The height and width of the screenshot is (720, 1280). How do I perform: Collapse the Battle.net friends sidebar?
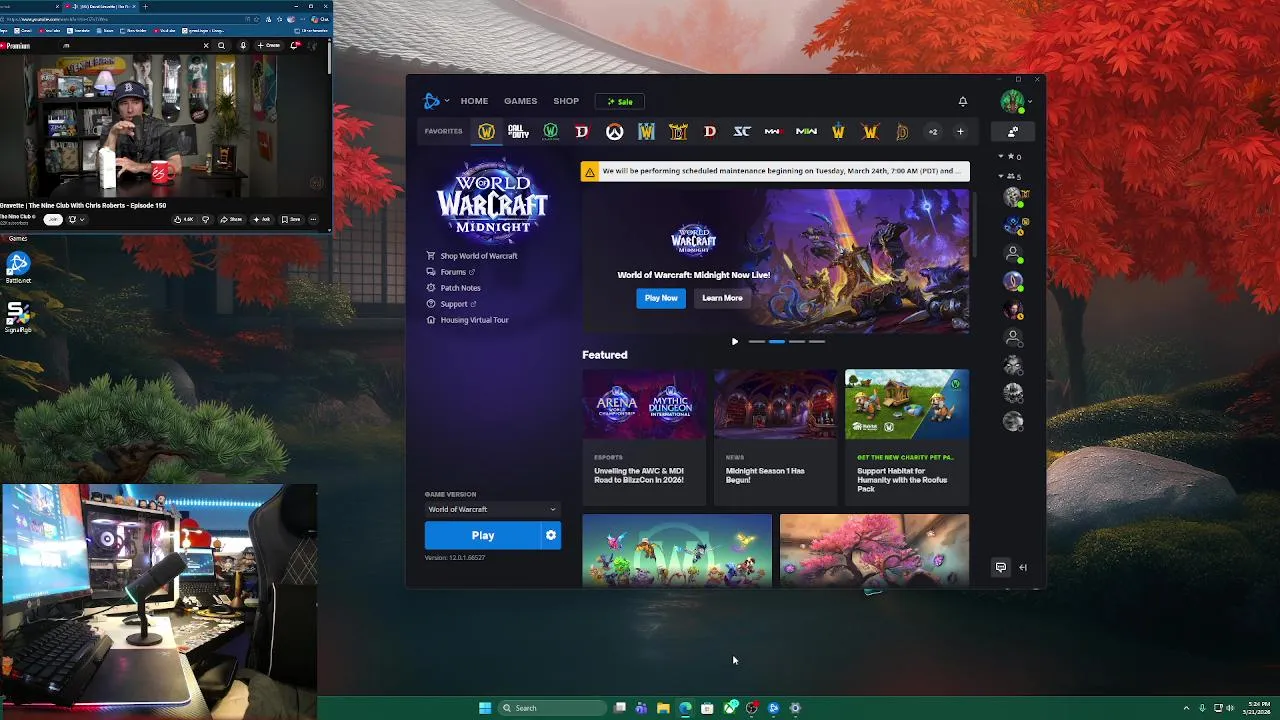coord(1023,567)
